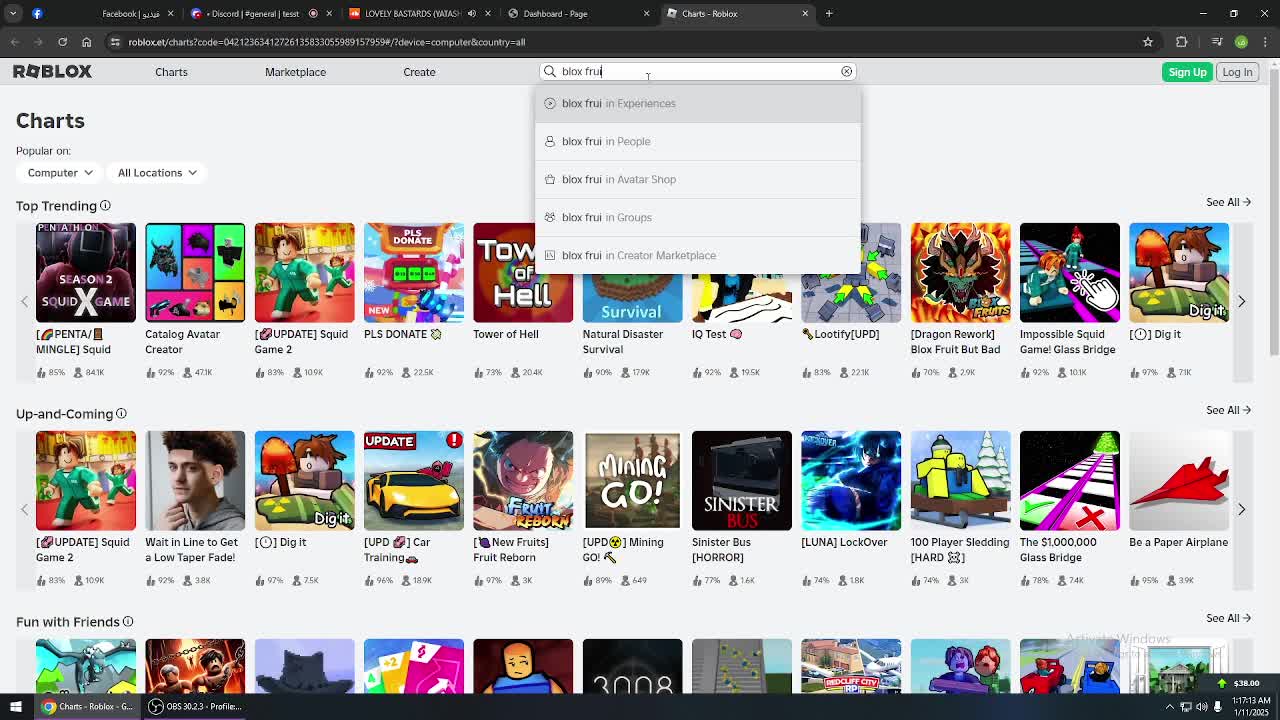The image size is (1280, 720).
Task: Open the Mining GO! game thumbnail
Action: (632, 481)
